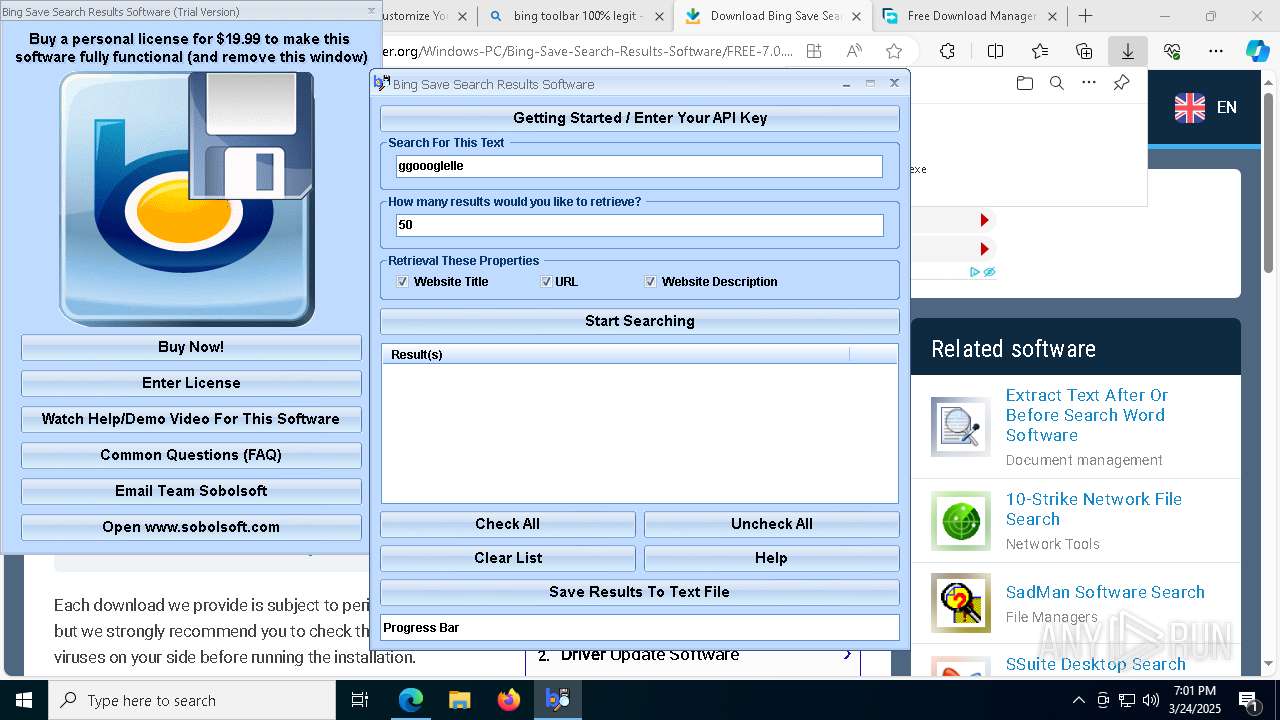Screen dimensions: 1280x720
Task: Click first red arrow ad item
Action: pyautogui.click(x=984, y=220)
